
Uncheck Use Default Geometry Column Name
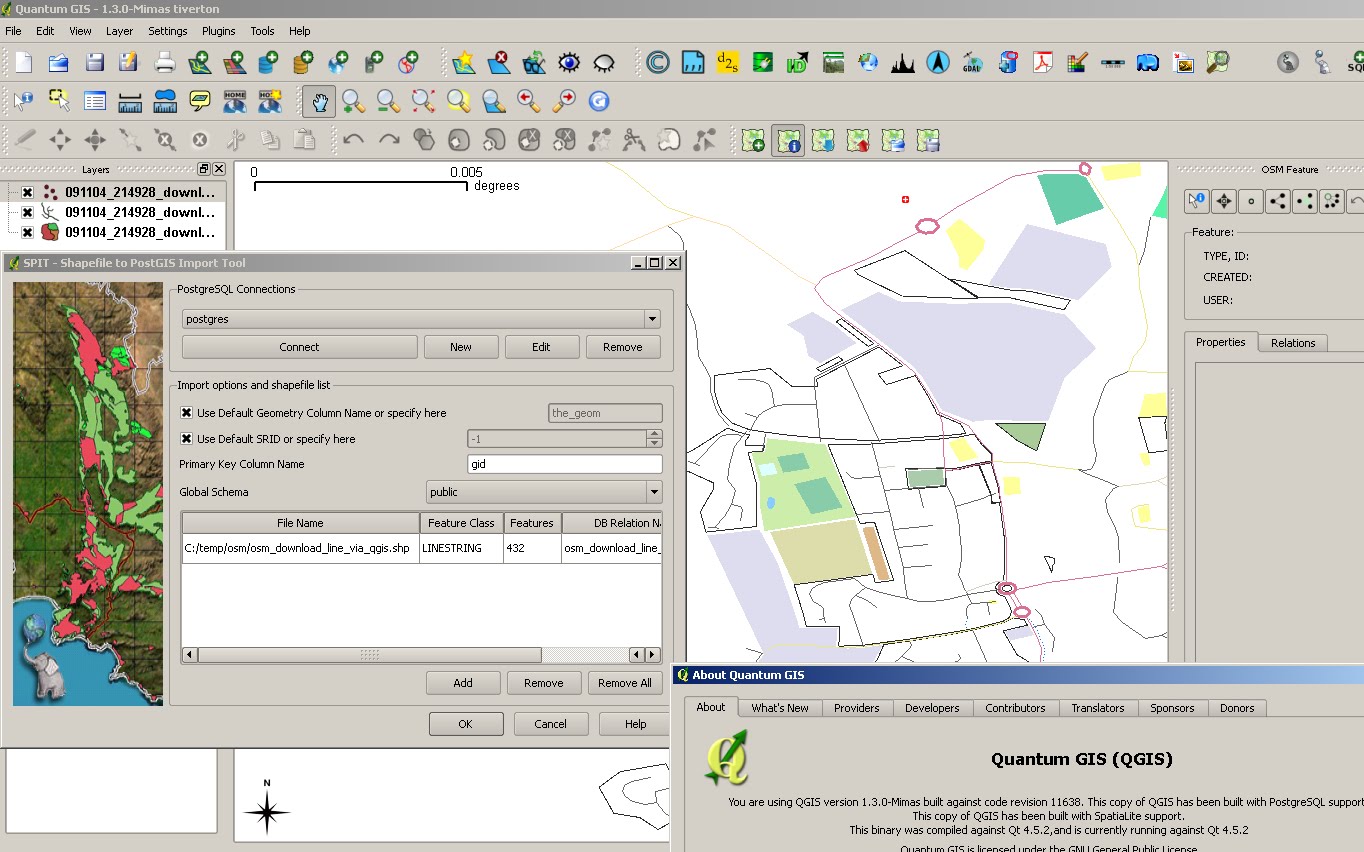click(186, 413)
